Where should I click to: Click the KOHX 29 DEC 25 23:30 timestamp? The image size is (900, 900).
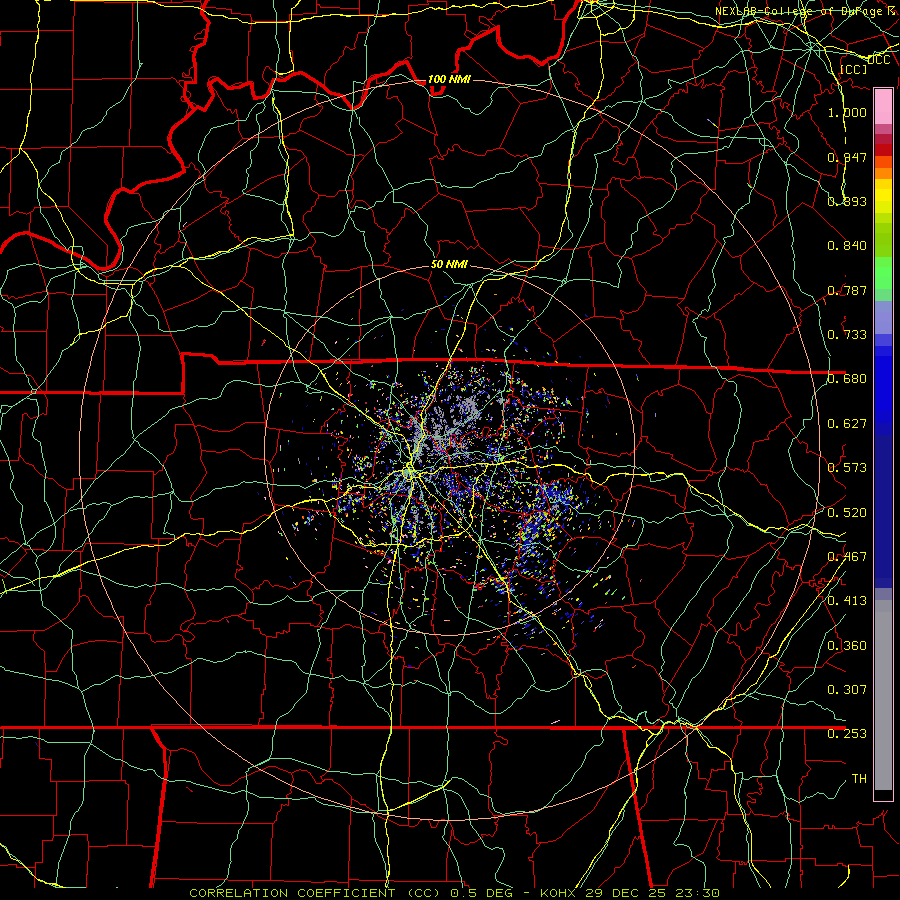630,893
